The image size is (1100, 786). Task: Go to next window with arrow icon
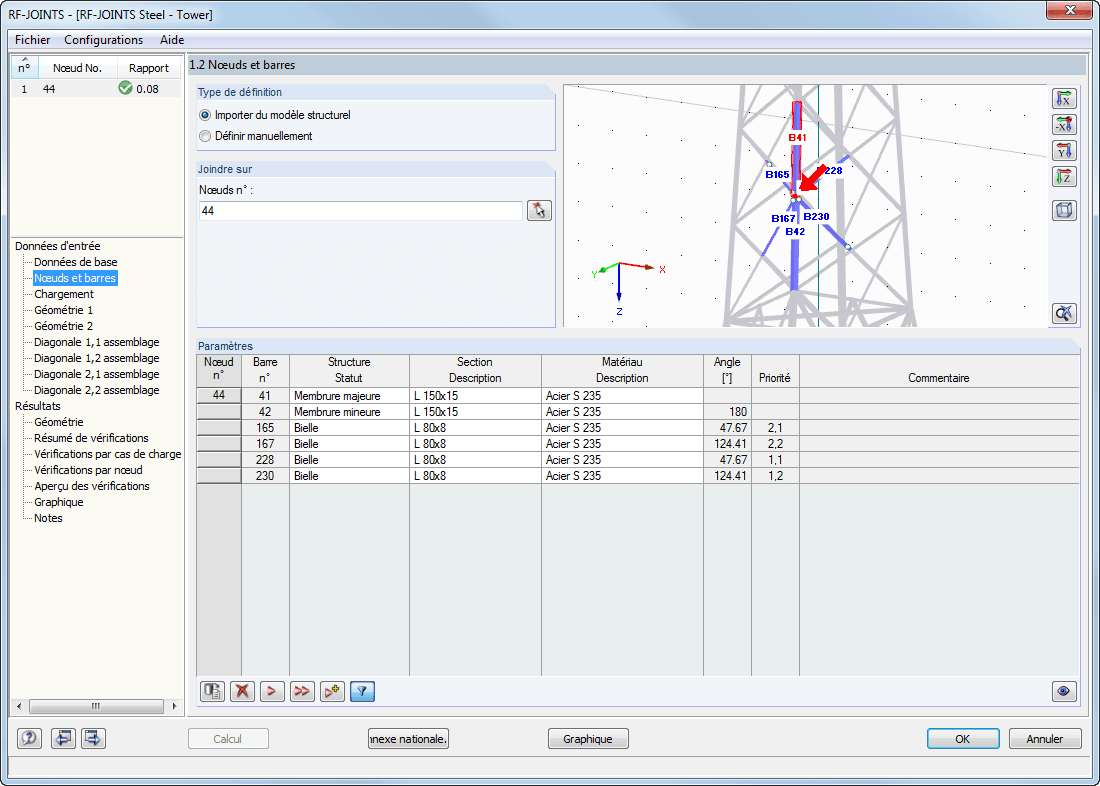pos(93,739)
